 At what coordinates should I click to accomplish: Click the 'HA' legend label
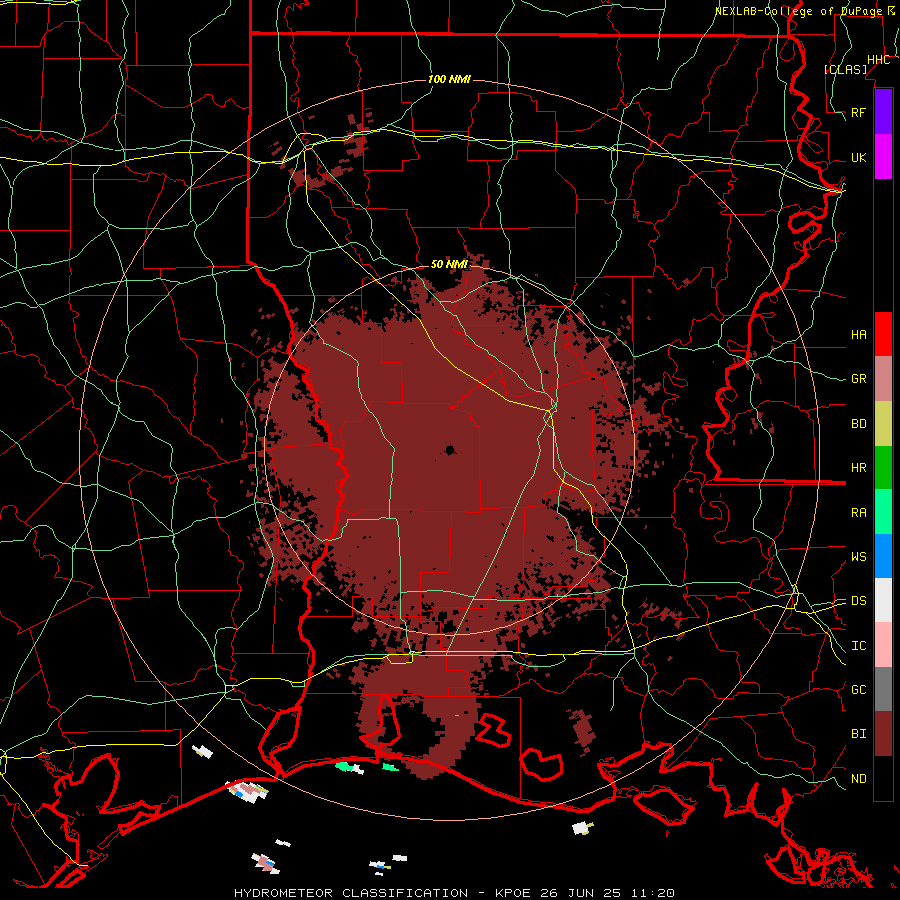(x=859, y=335)
